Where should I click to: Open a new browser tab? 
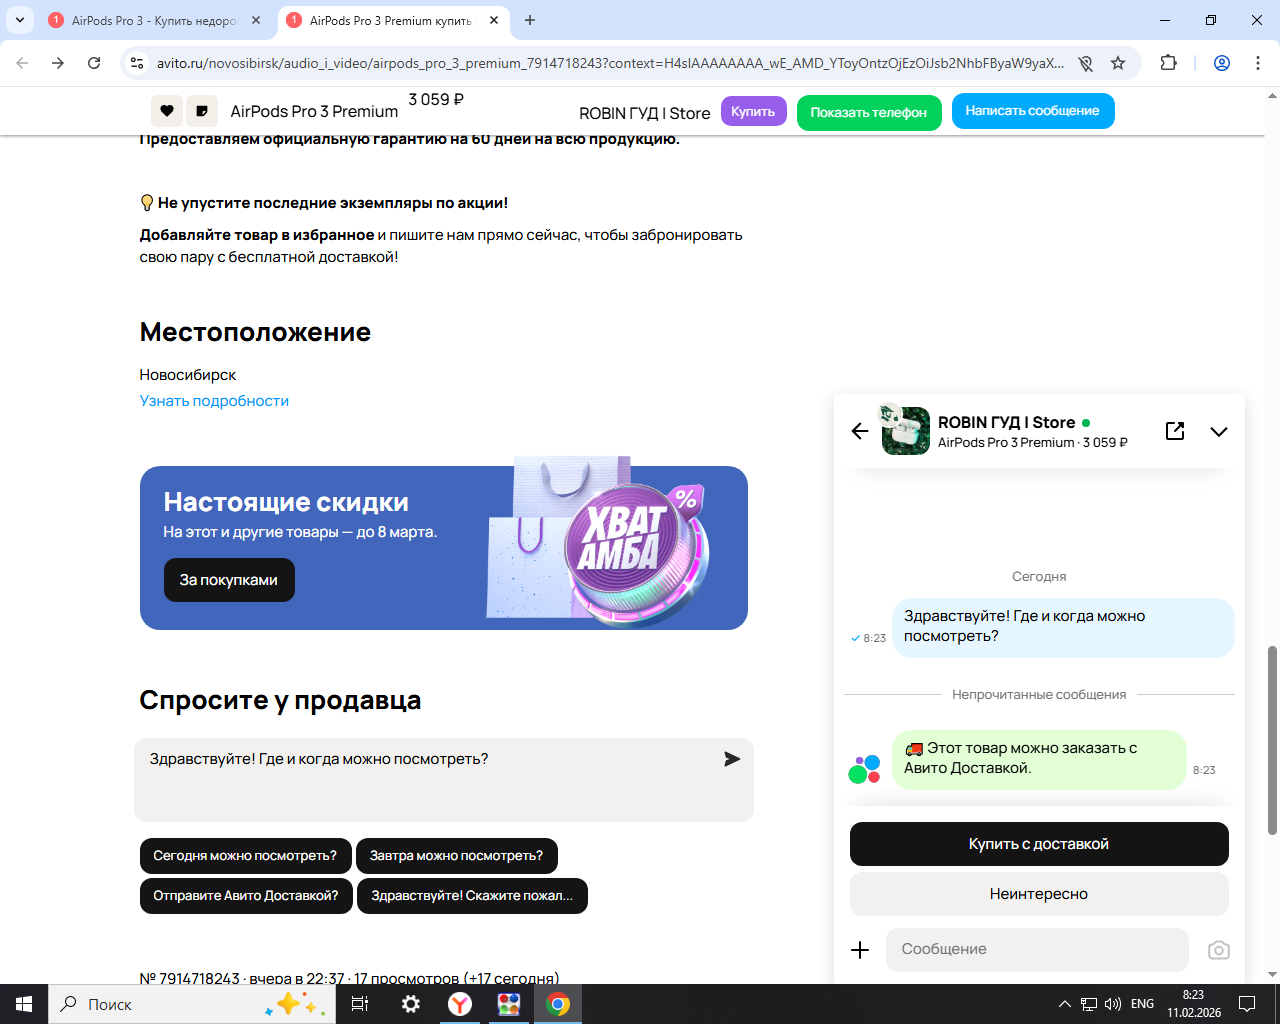pyautogui.click(x=530, y=20)
